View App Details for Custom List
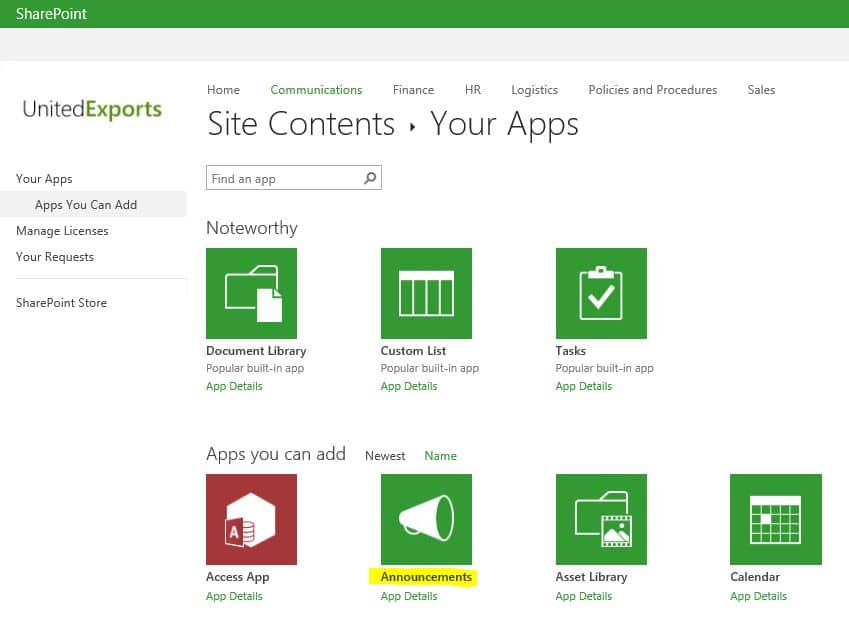This screenshot has width=849, height=636. tap(409, 386)
